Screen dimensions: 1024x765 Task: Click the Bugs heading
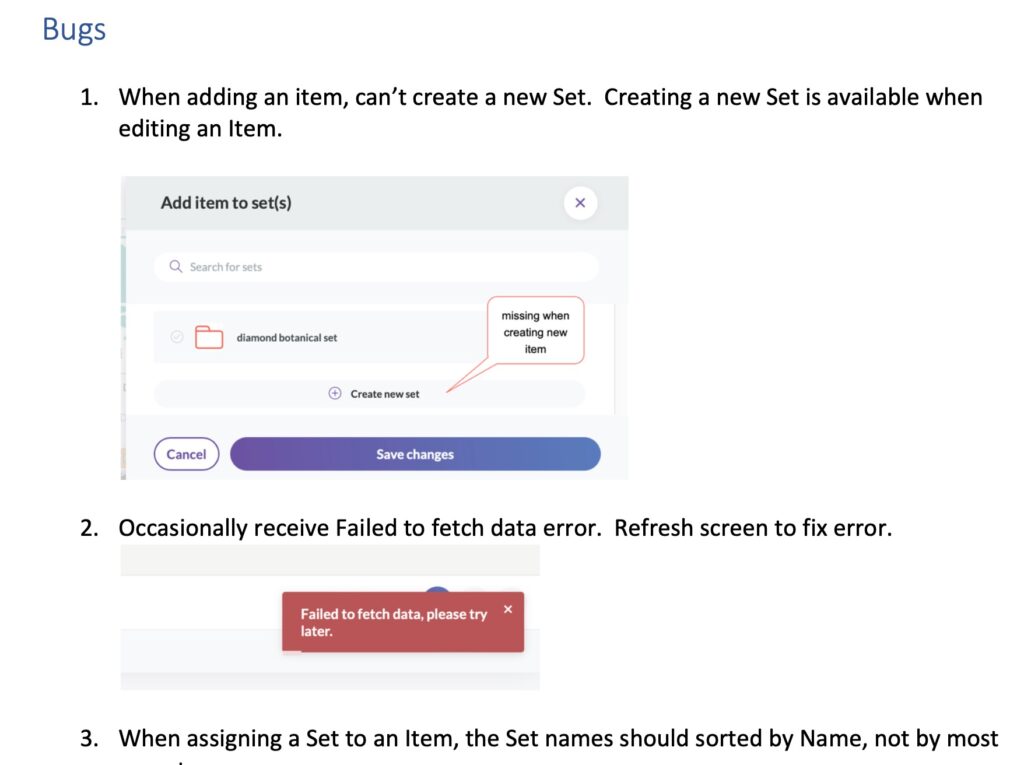74,30
